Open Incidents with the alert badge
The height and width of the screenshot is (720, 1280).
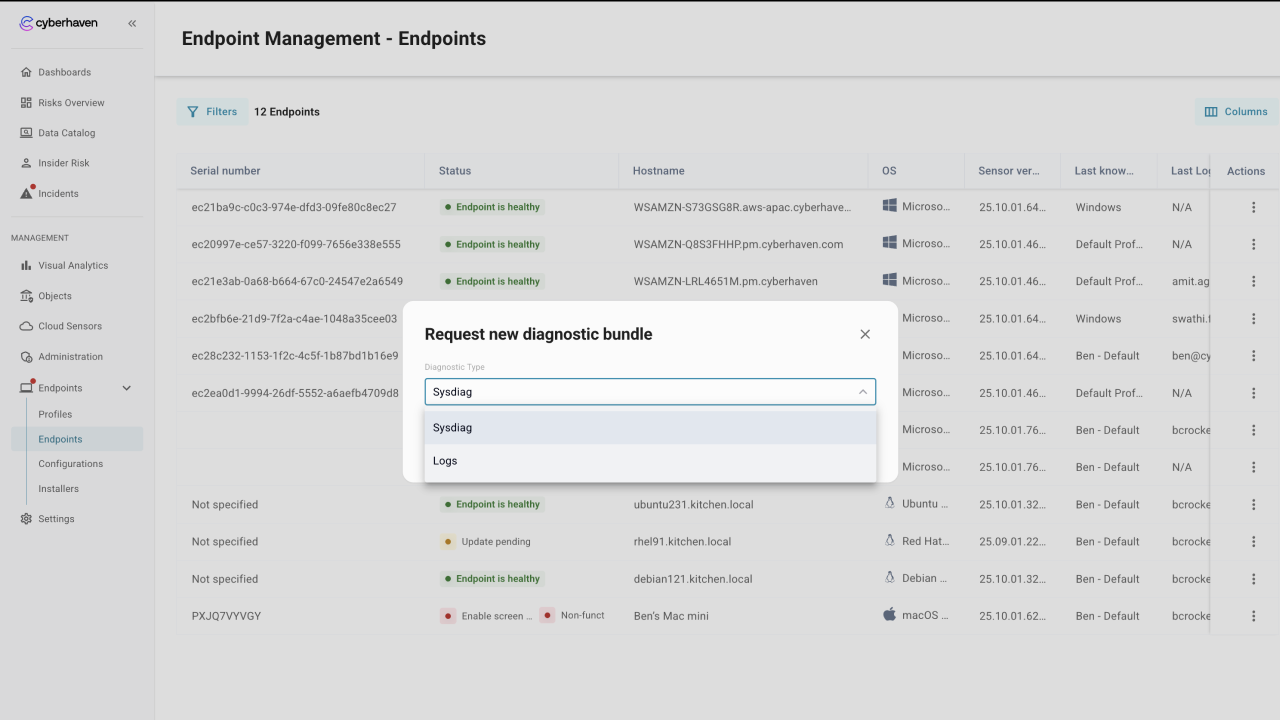coord(58,194)
